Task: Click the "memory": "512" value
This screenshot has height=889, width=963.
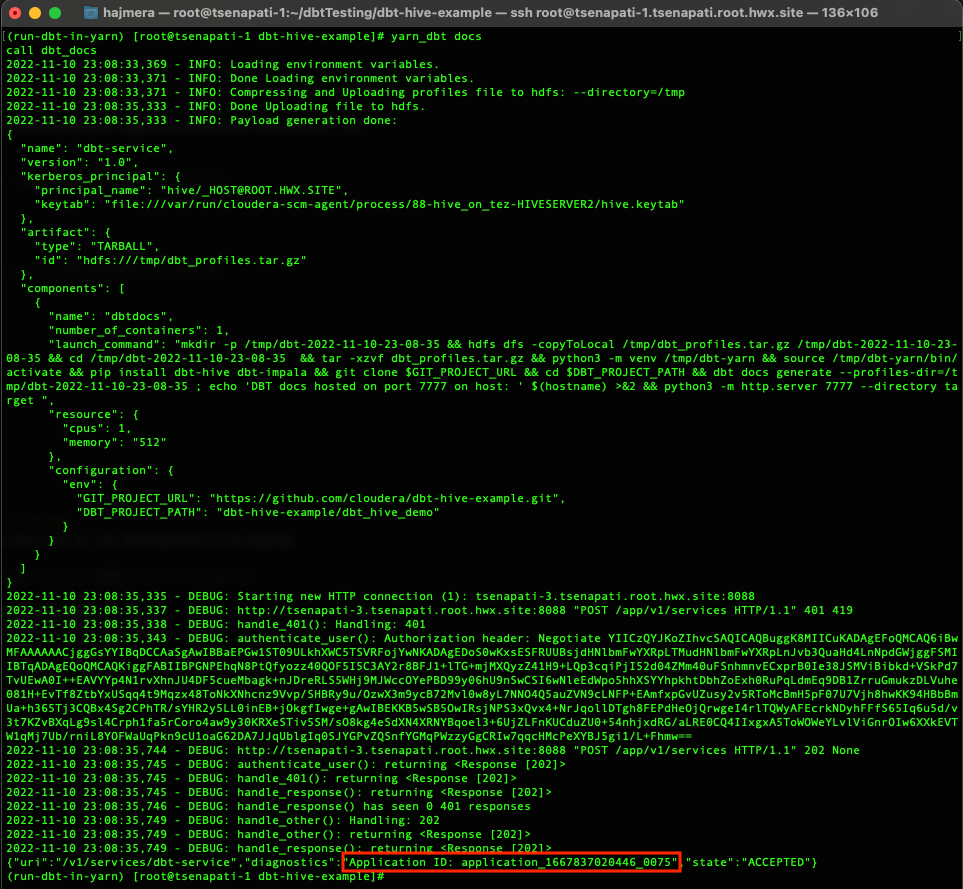Action: (x=114, y=443)
